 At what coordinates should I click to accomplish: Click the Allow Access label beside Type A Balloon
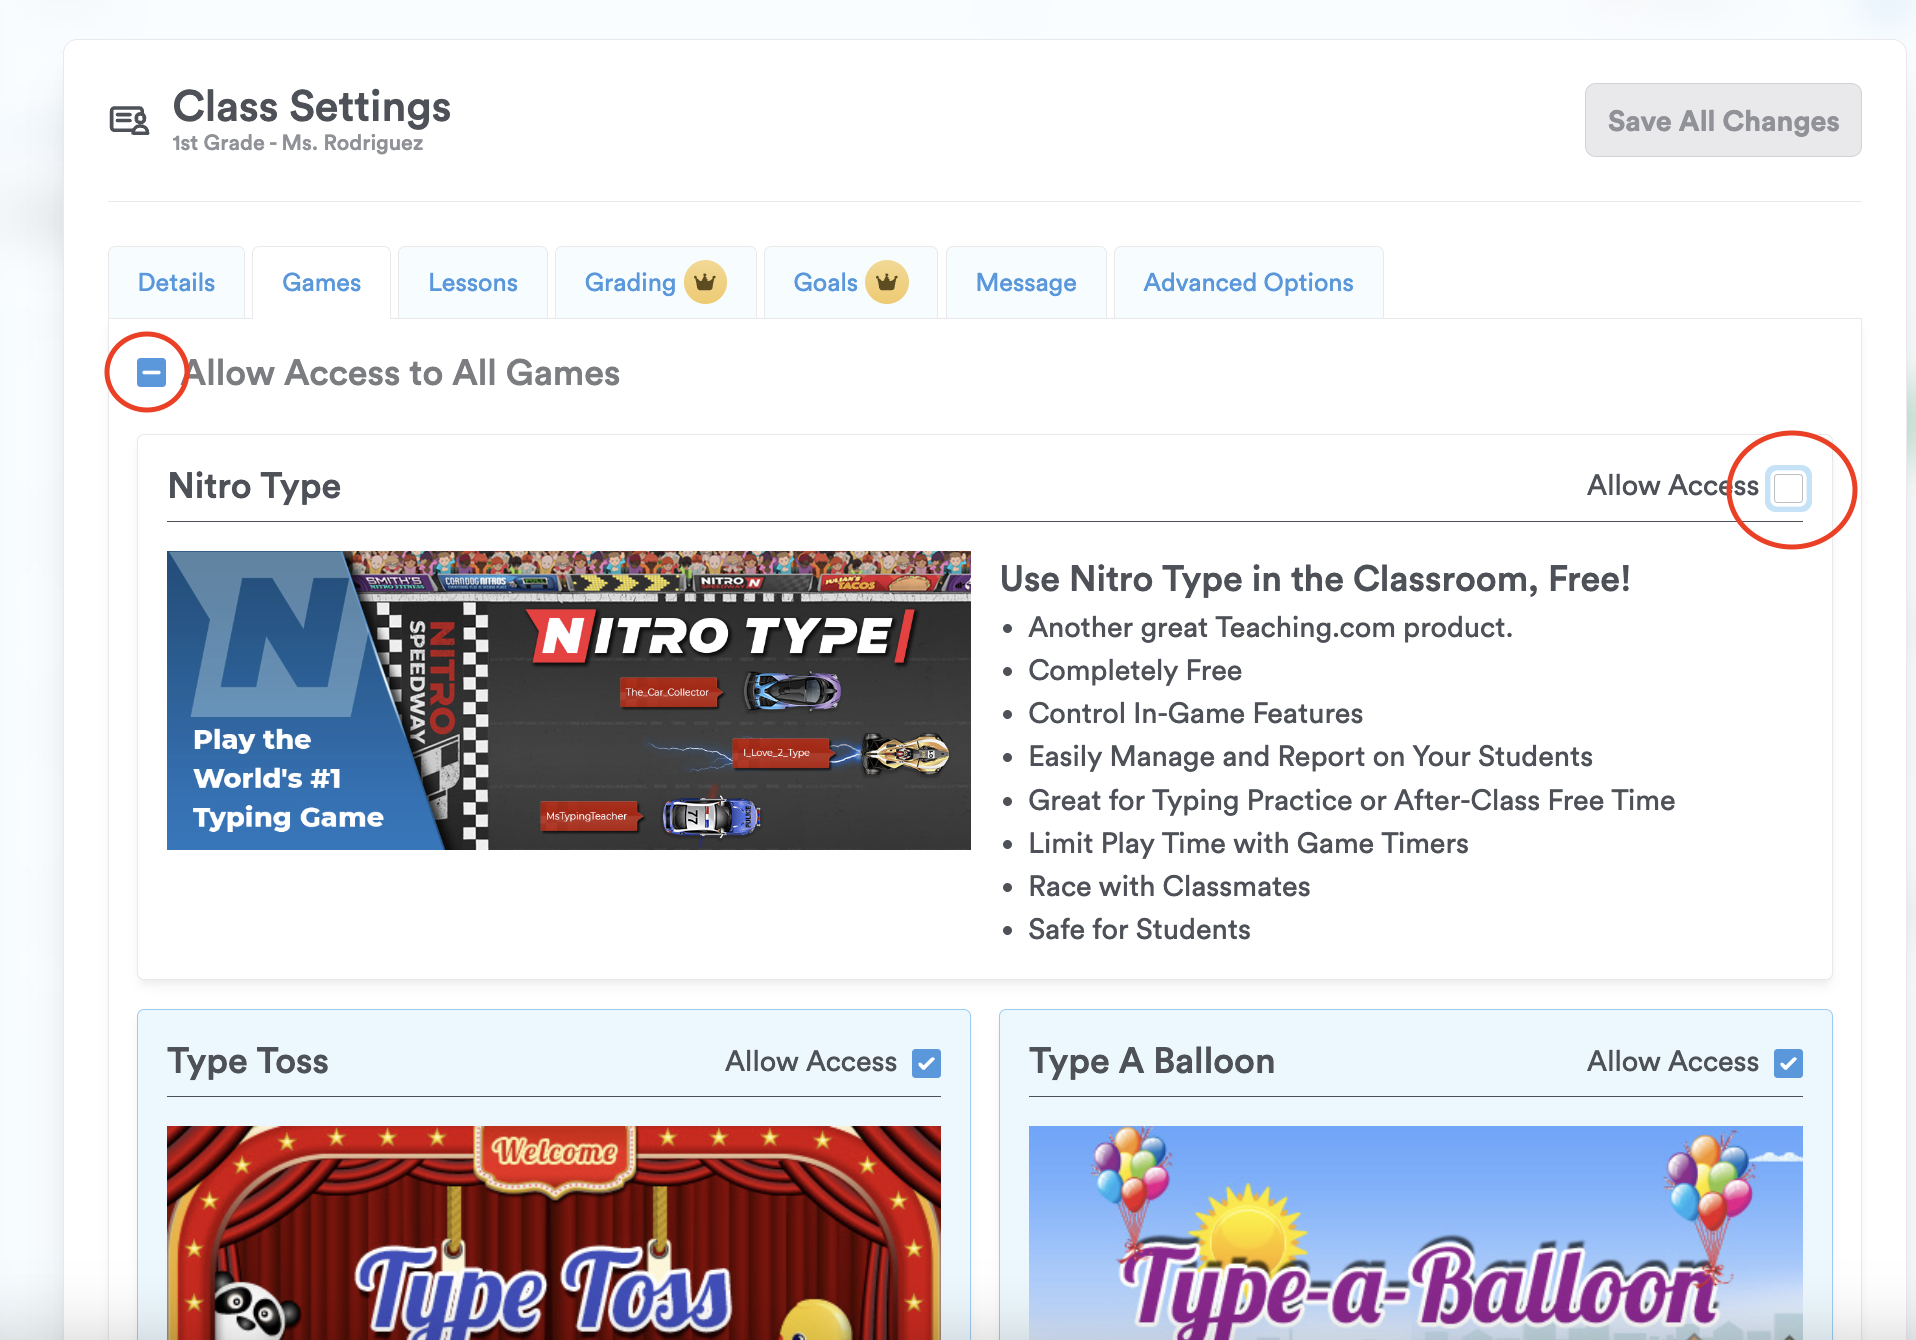coord(1673,1062)
